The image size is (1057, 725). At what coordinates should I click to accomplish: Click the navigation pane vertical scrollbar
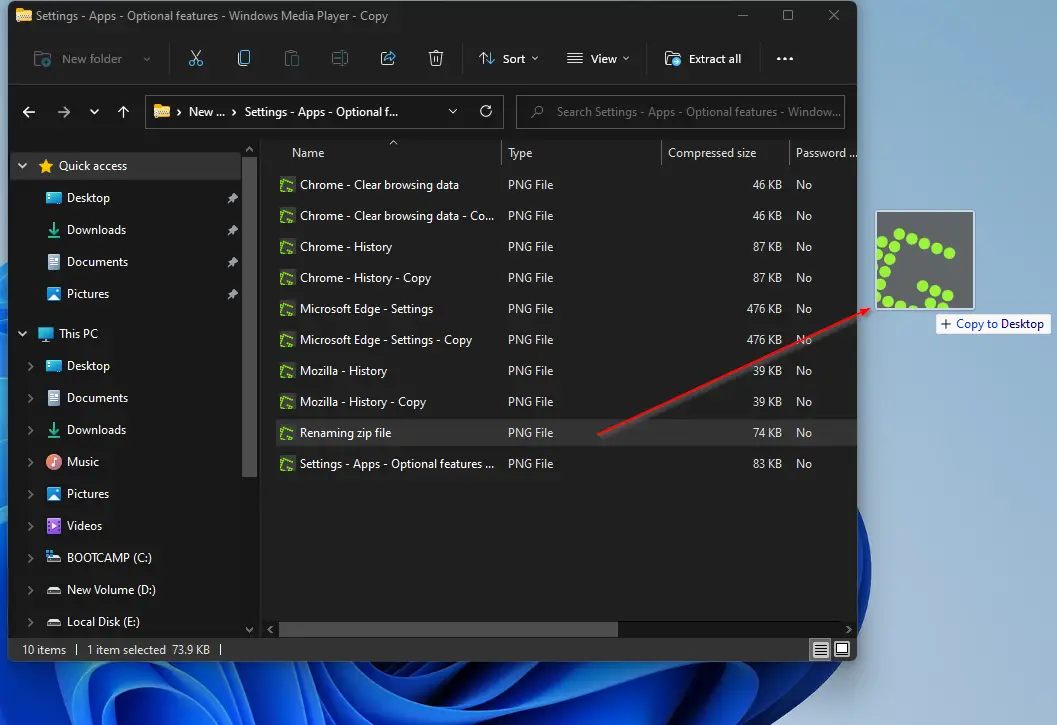[249, 317]
